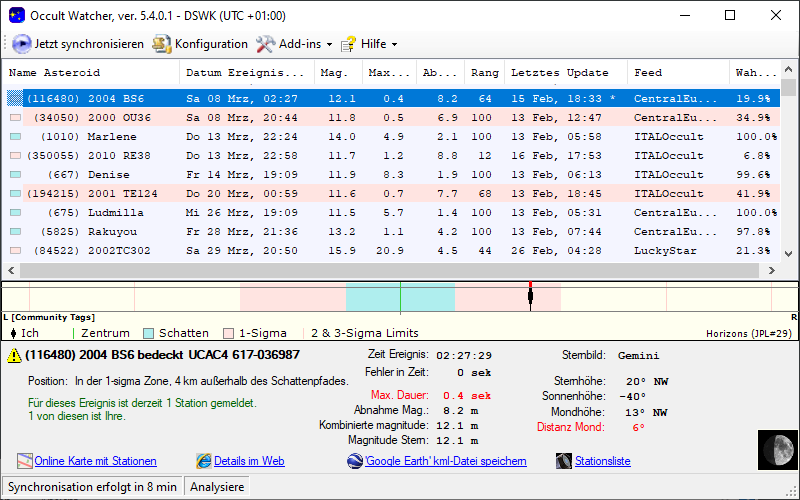Click the 19.9% probability cell
Screen dimensions: 800x500
[753, 98]
